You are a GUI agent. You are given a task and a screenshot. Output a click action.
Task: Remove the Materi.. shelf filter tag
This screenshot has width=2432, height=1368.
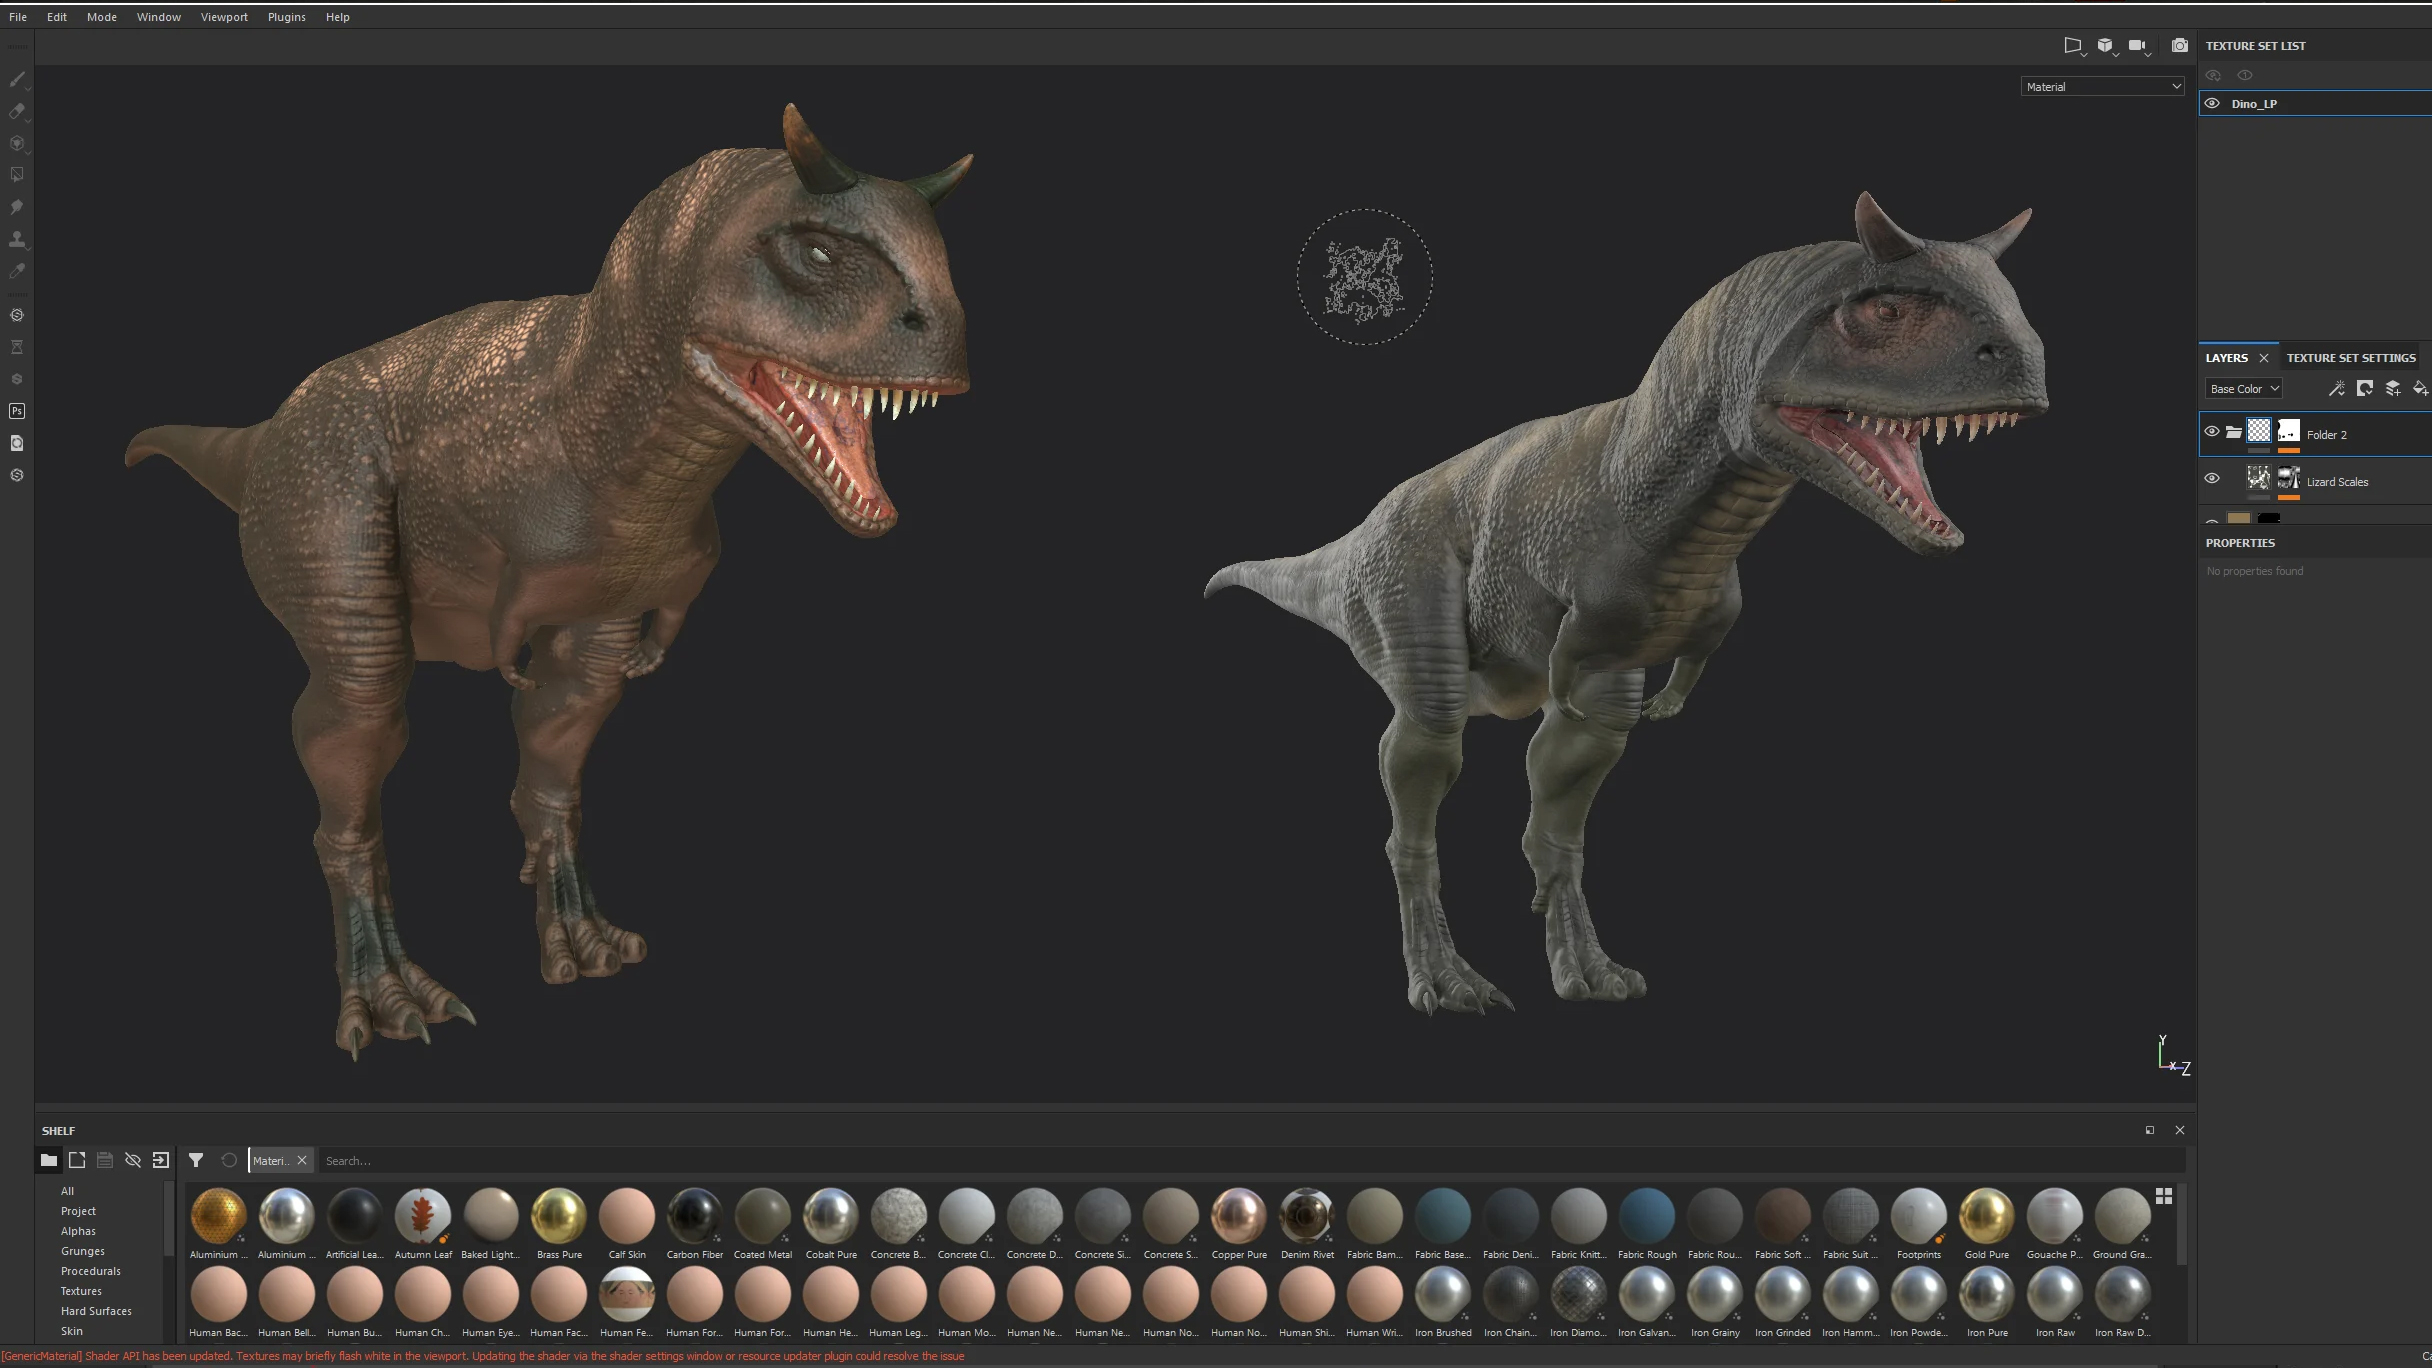(x=302, y=1160)
